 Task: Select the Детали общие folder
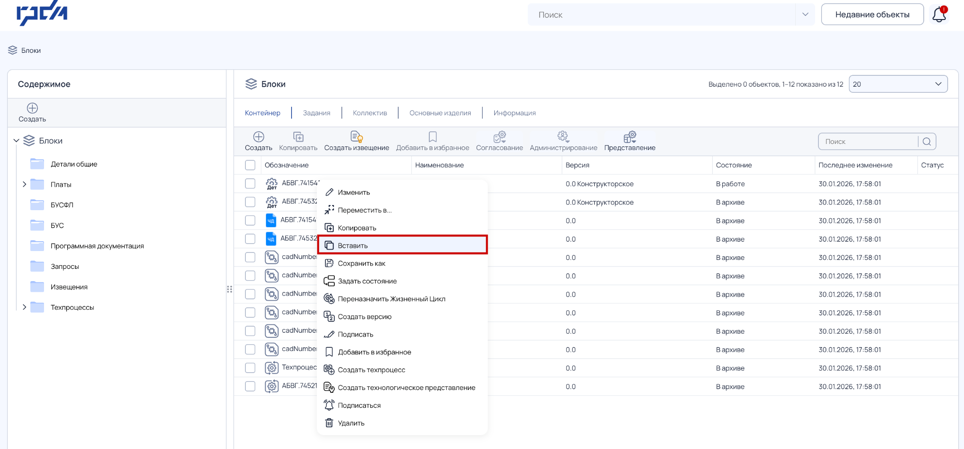pos(74,164)
